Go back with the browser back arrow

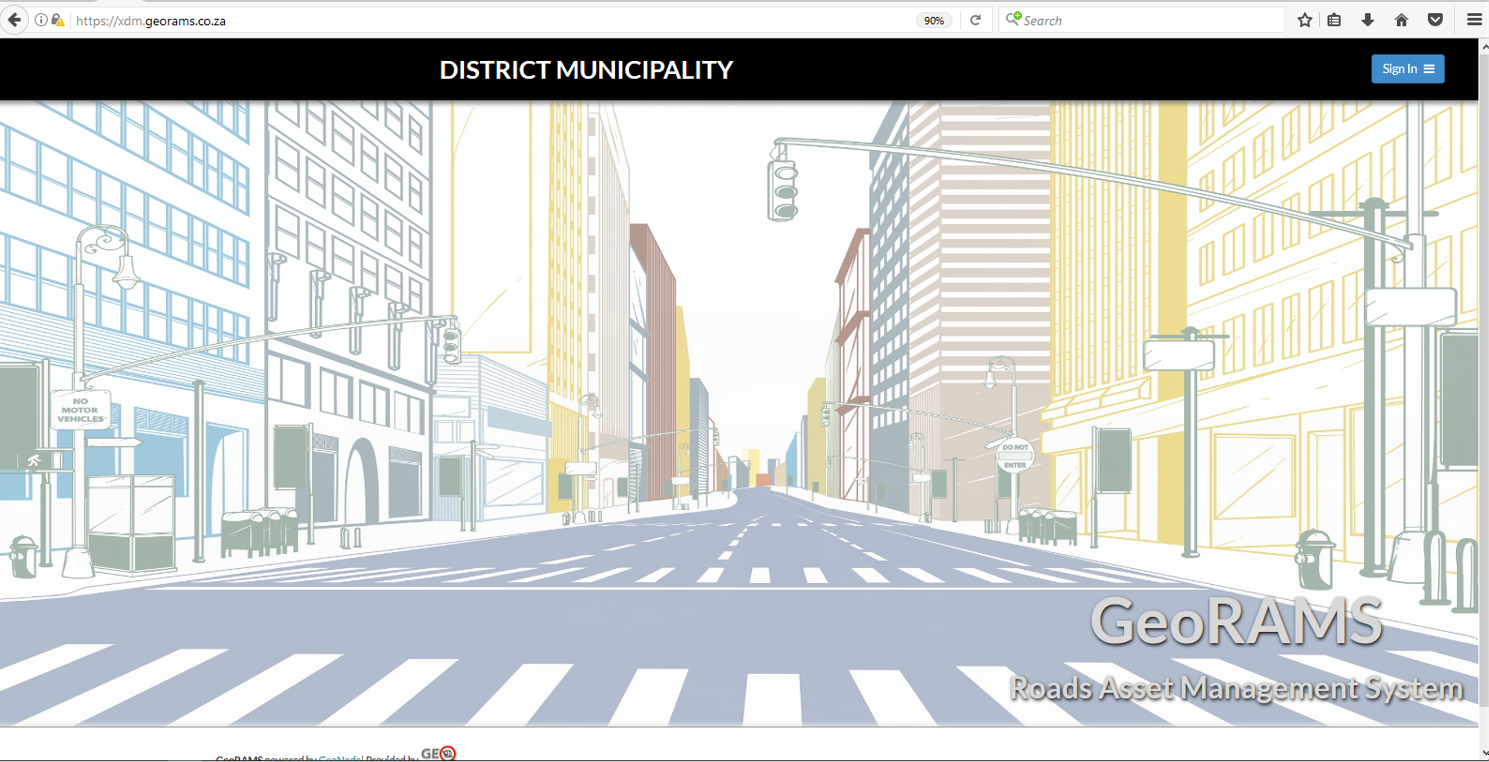[14, 20]
